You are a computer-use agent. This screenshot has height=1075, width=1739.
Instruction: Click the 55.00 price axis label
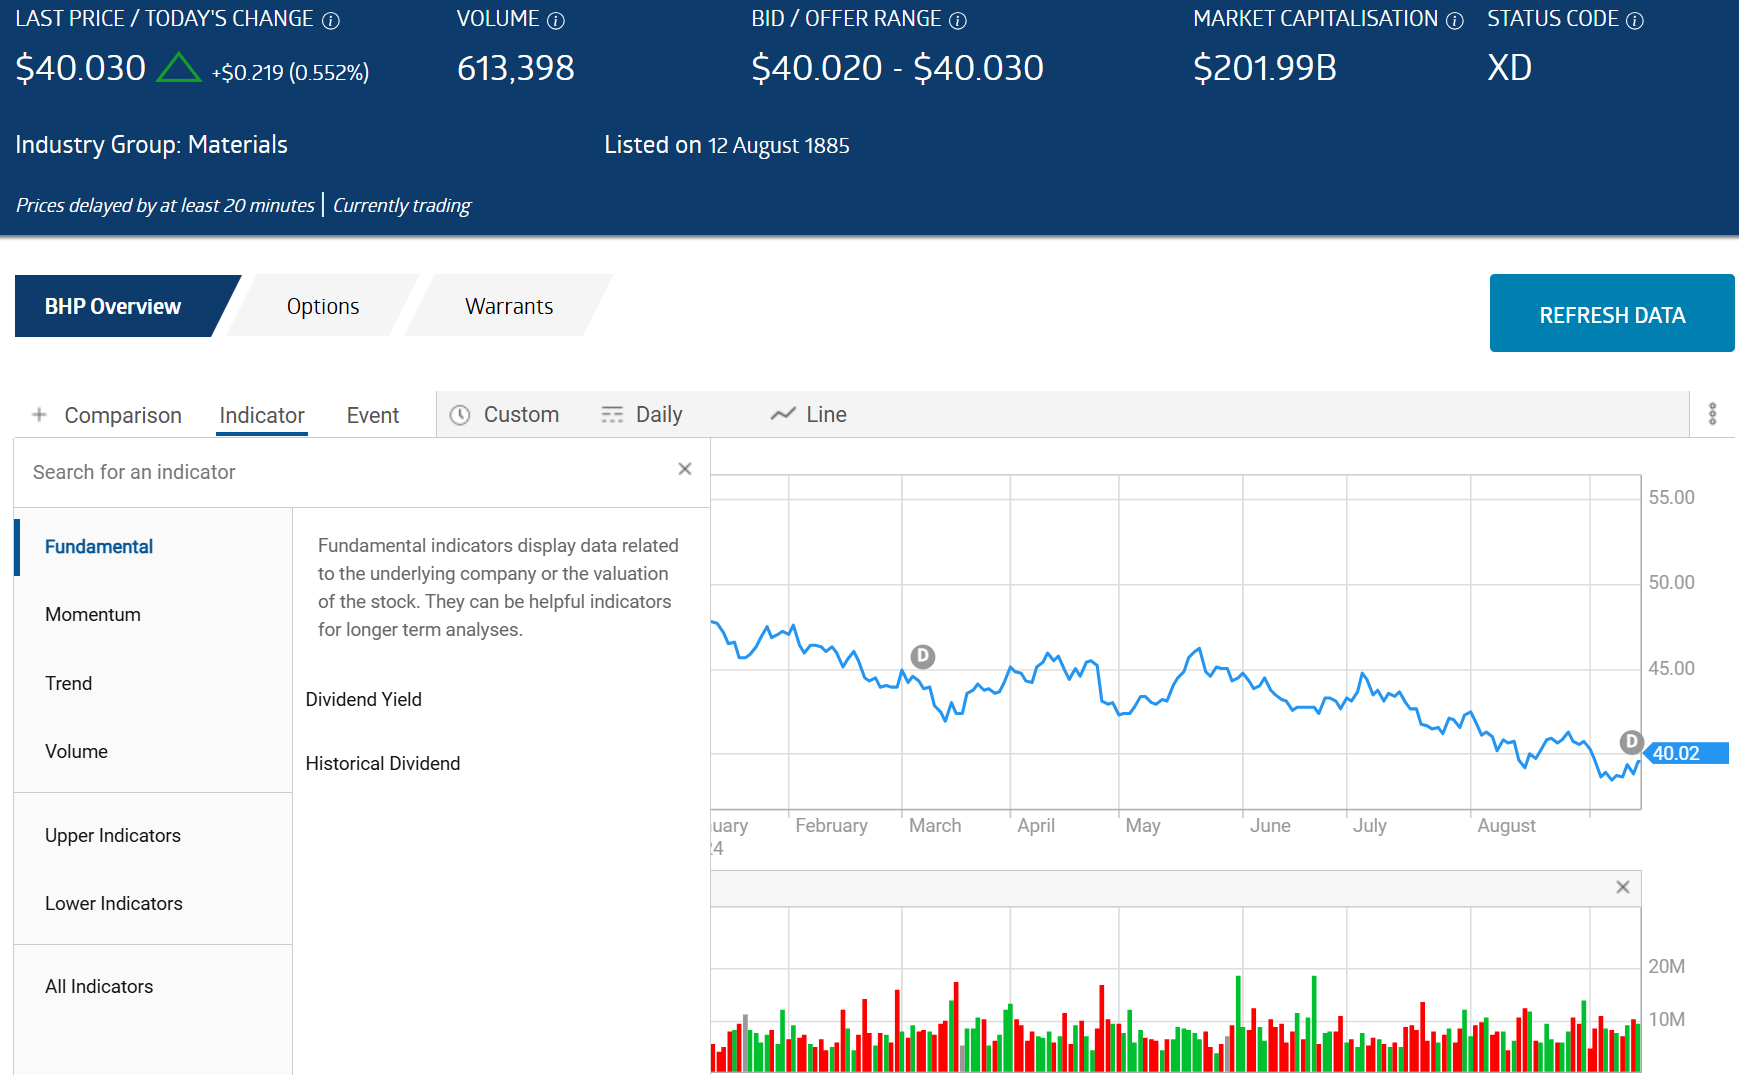(1672, 497)
